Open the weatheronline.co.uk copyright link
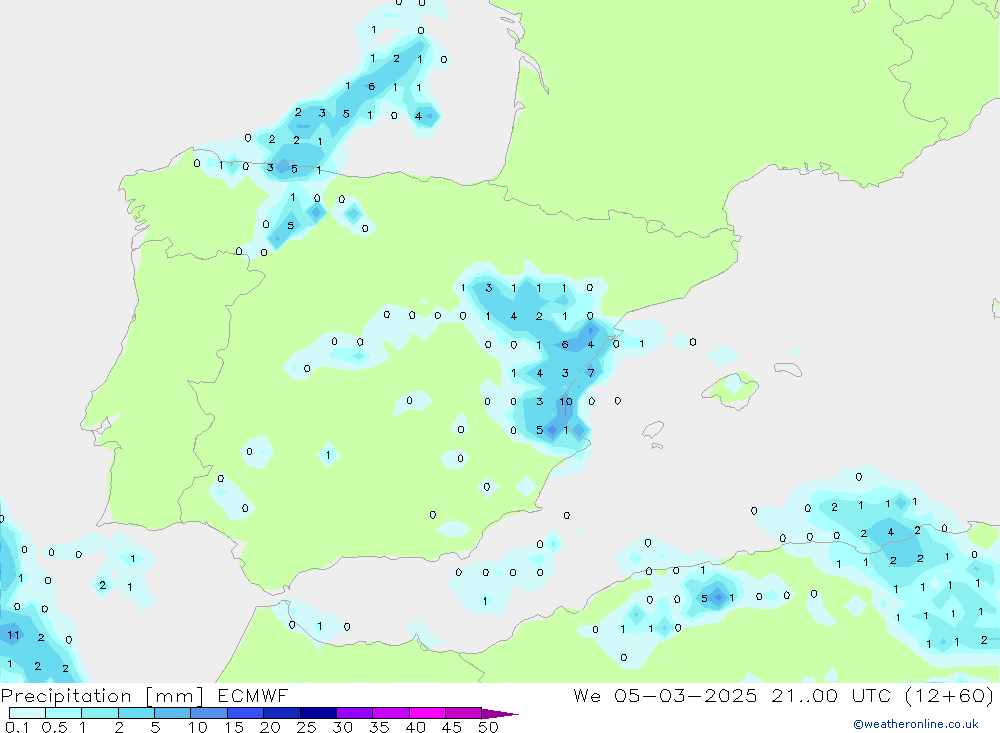 click(x=915, y=724)
